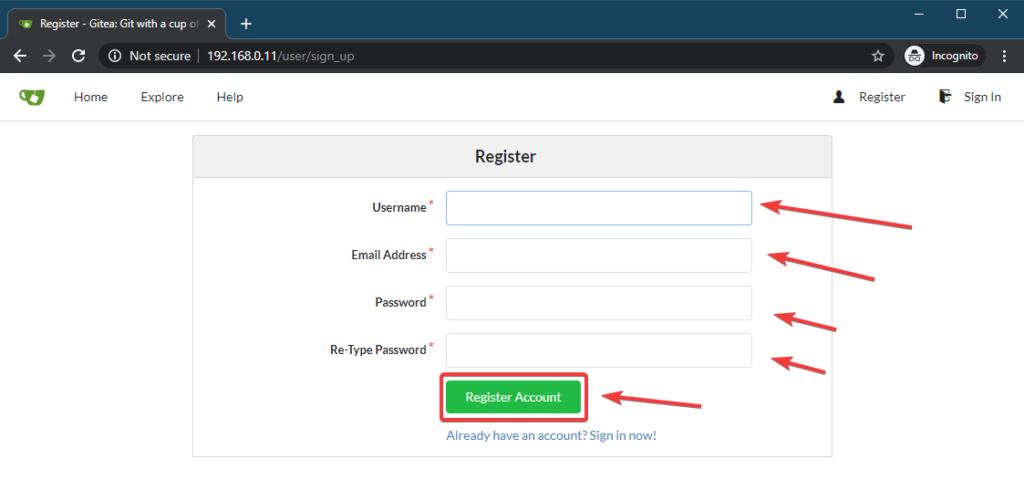Open the Chrome three-dot menu

pyautogui.click(x=1004, y=56)
